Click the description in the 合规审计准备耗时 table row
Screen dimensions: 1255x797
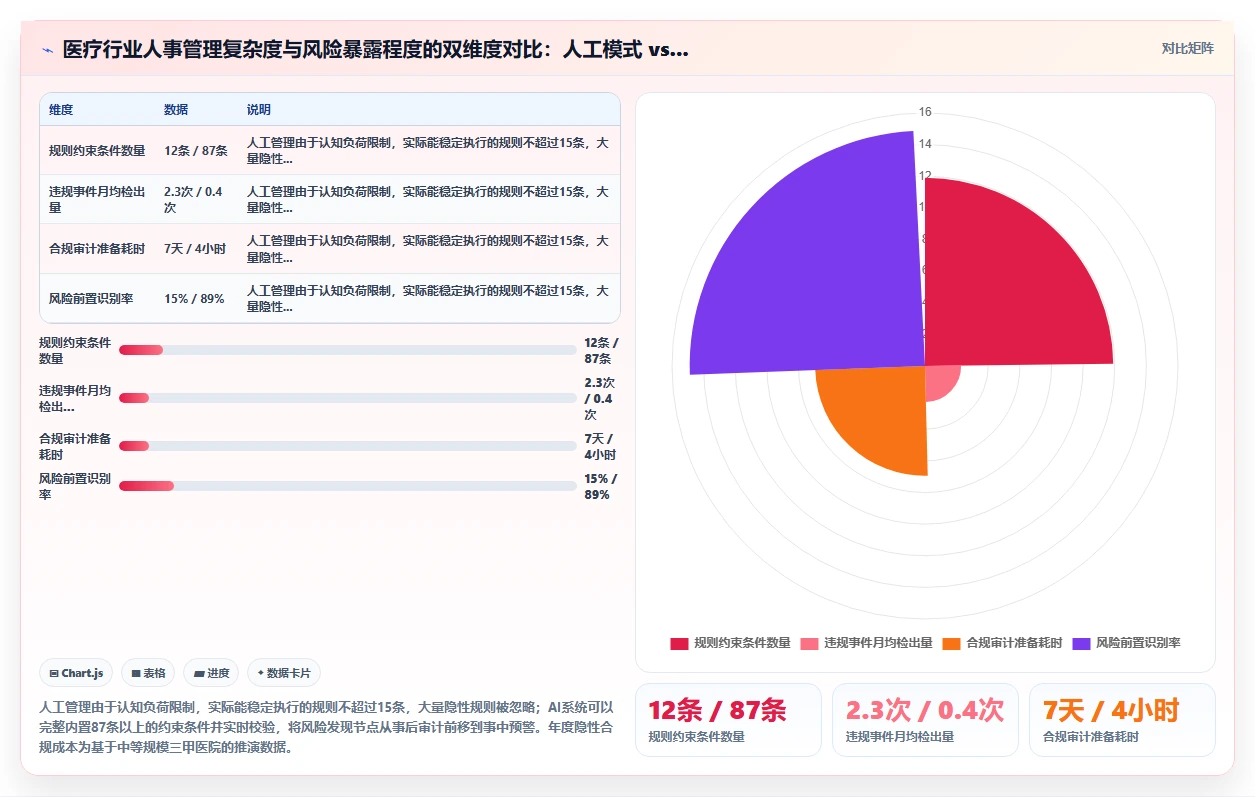pyautogui.click(x=428, y=249)
